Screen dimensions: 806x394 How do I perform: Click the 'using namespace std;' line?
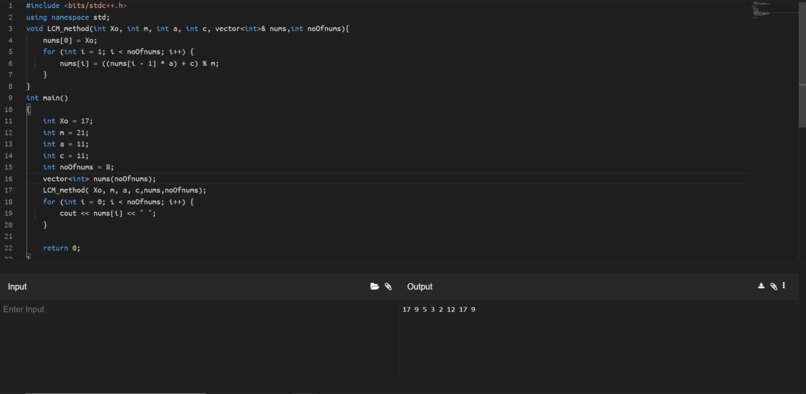(x=68, y=17)
